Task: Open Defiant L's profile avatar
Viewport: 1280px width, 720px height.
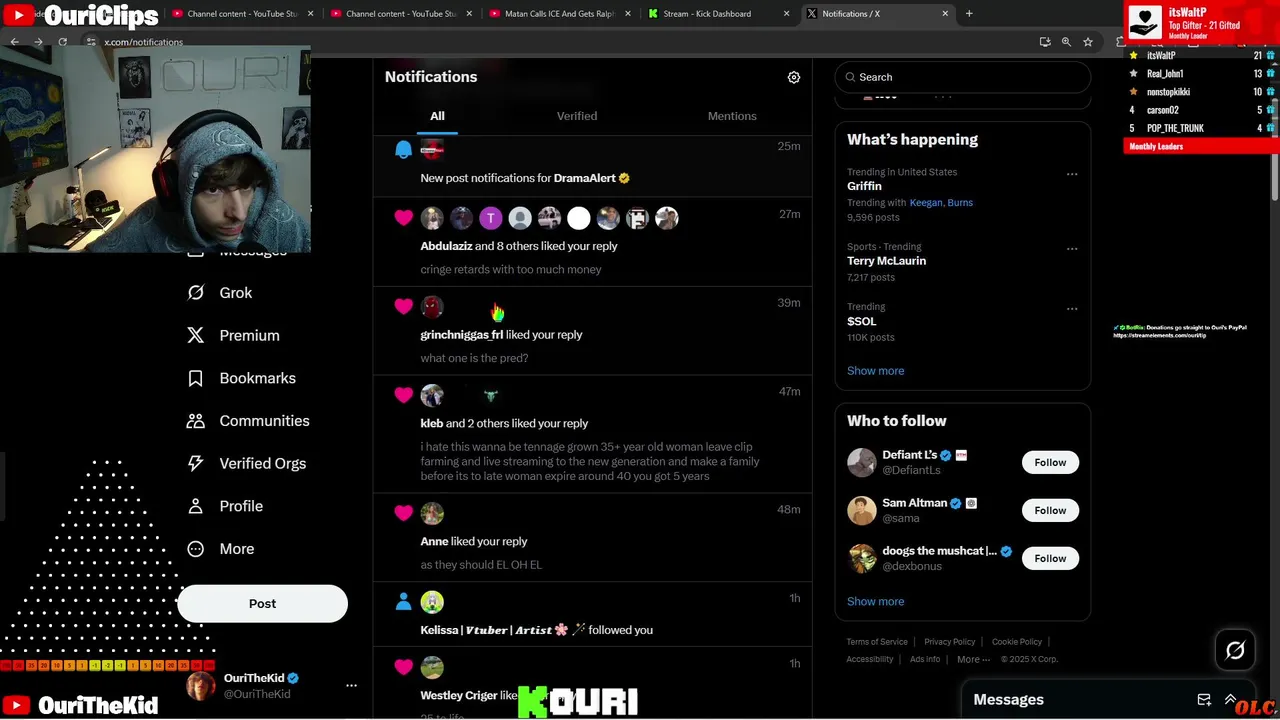Action: tap(862, 463)
